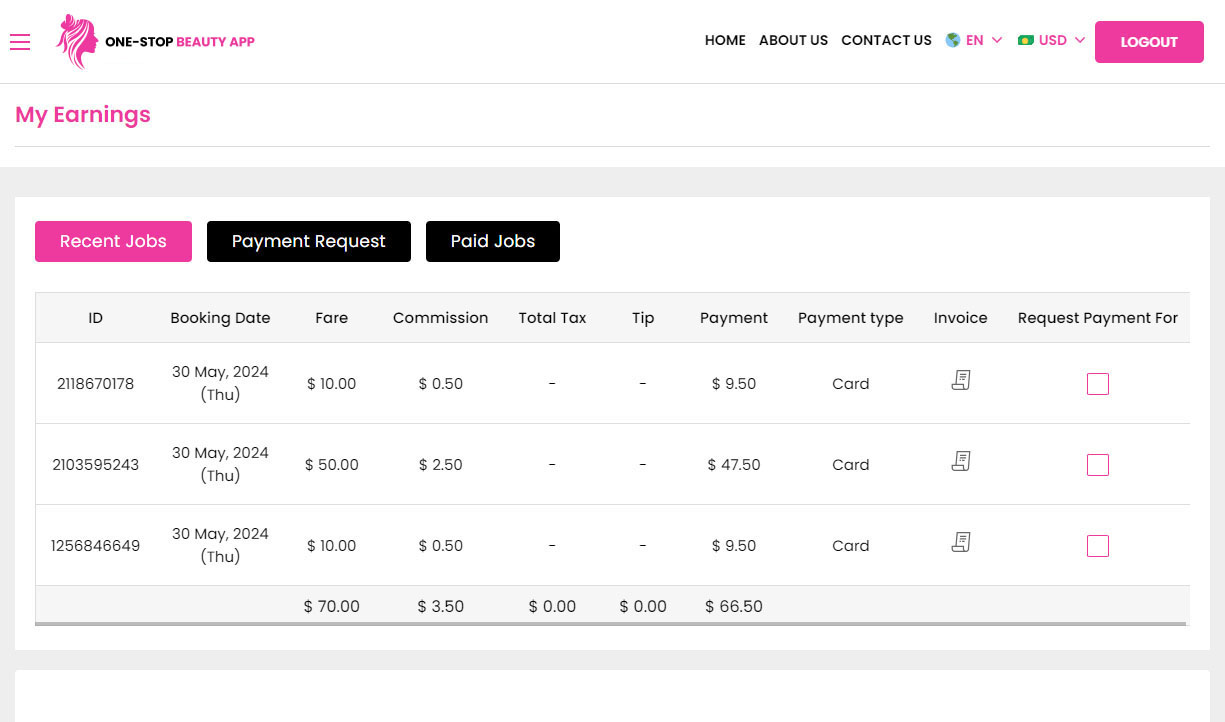The image size is (1225, 722).
Task: Open the ABOUT US page
Action: [793, 40]
